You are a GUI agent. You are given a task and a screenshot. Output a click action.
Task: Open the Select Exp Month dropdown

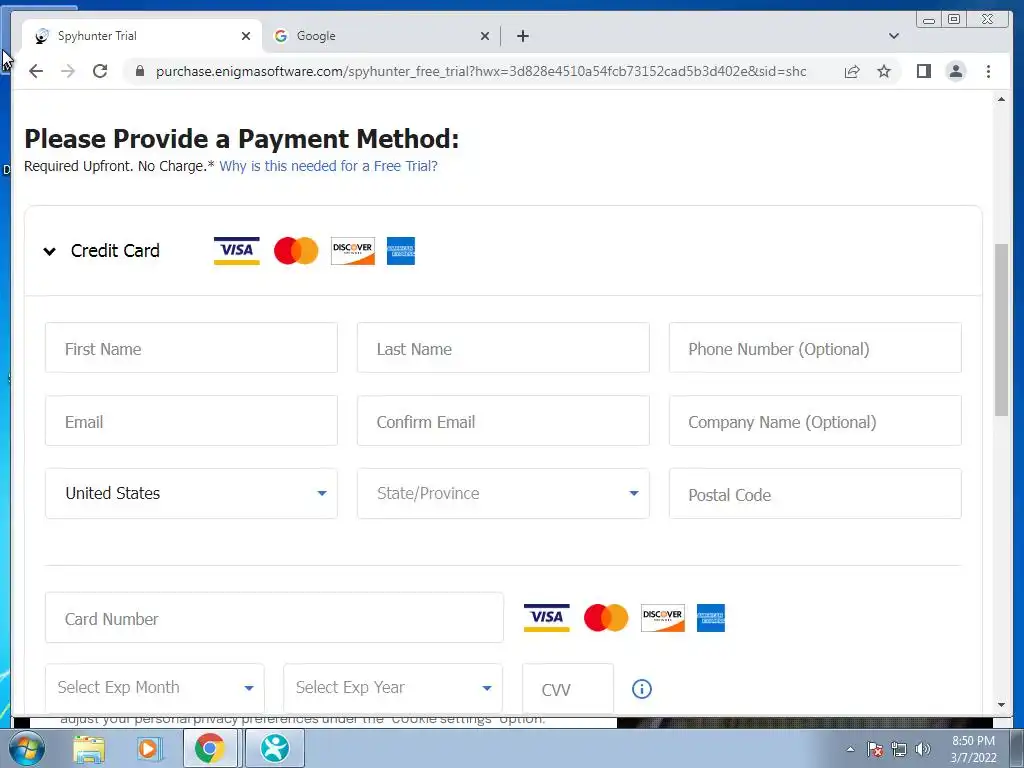(155, 688)
